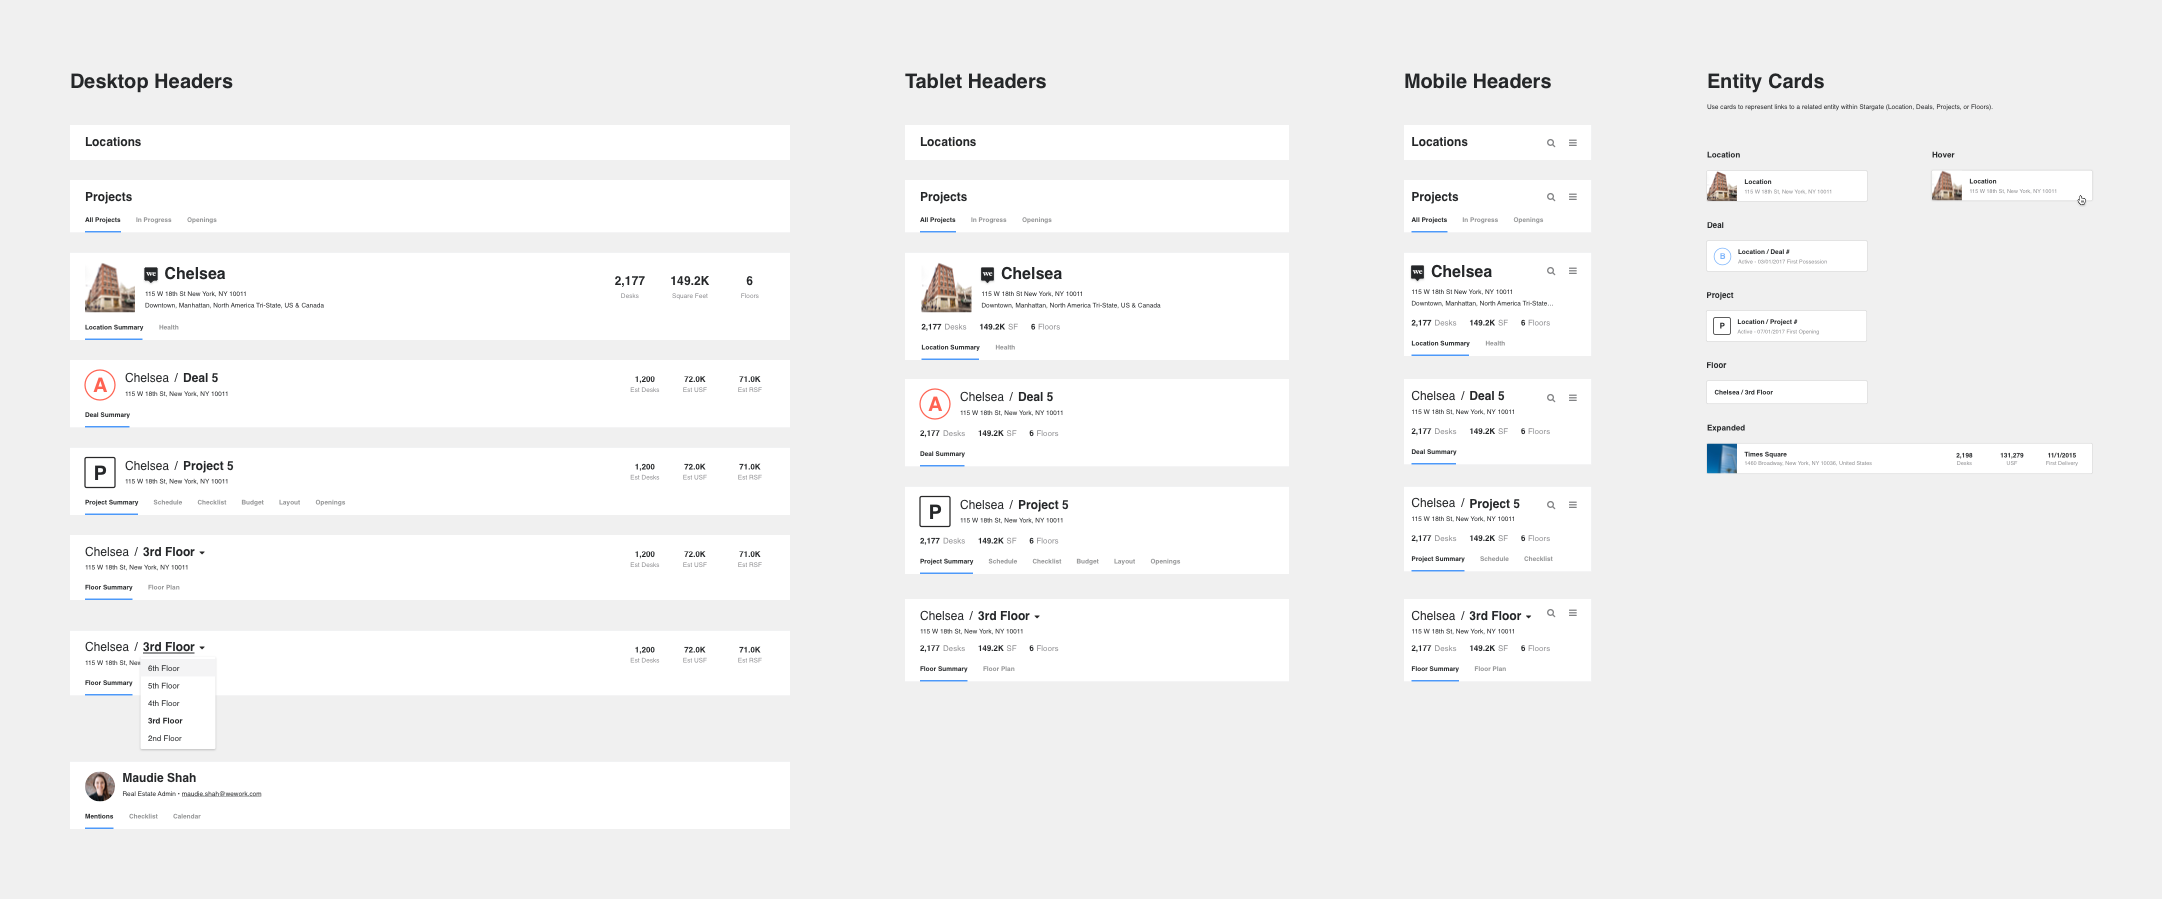2162x899 pixels.
Task: Switch to Budget tab in desktop Project 5 header
Action: pyautogui.click(x=253, y=502)
